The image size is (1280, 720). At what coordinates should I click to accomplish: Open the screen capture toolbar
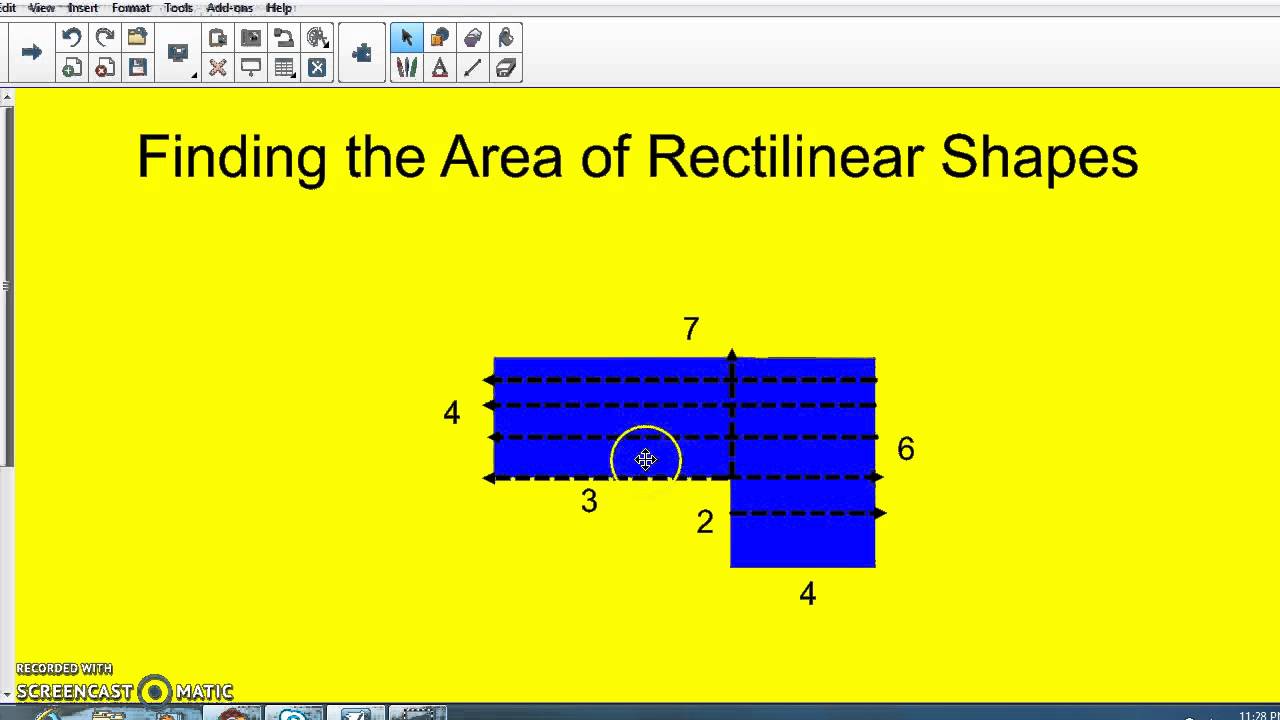tap(251, 38)
